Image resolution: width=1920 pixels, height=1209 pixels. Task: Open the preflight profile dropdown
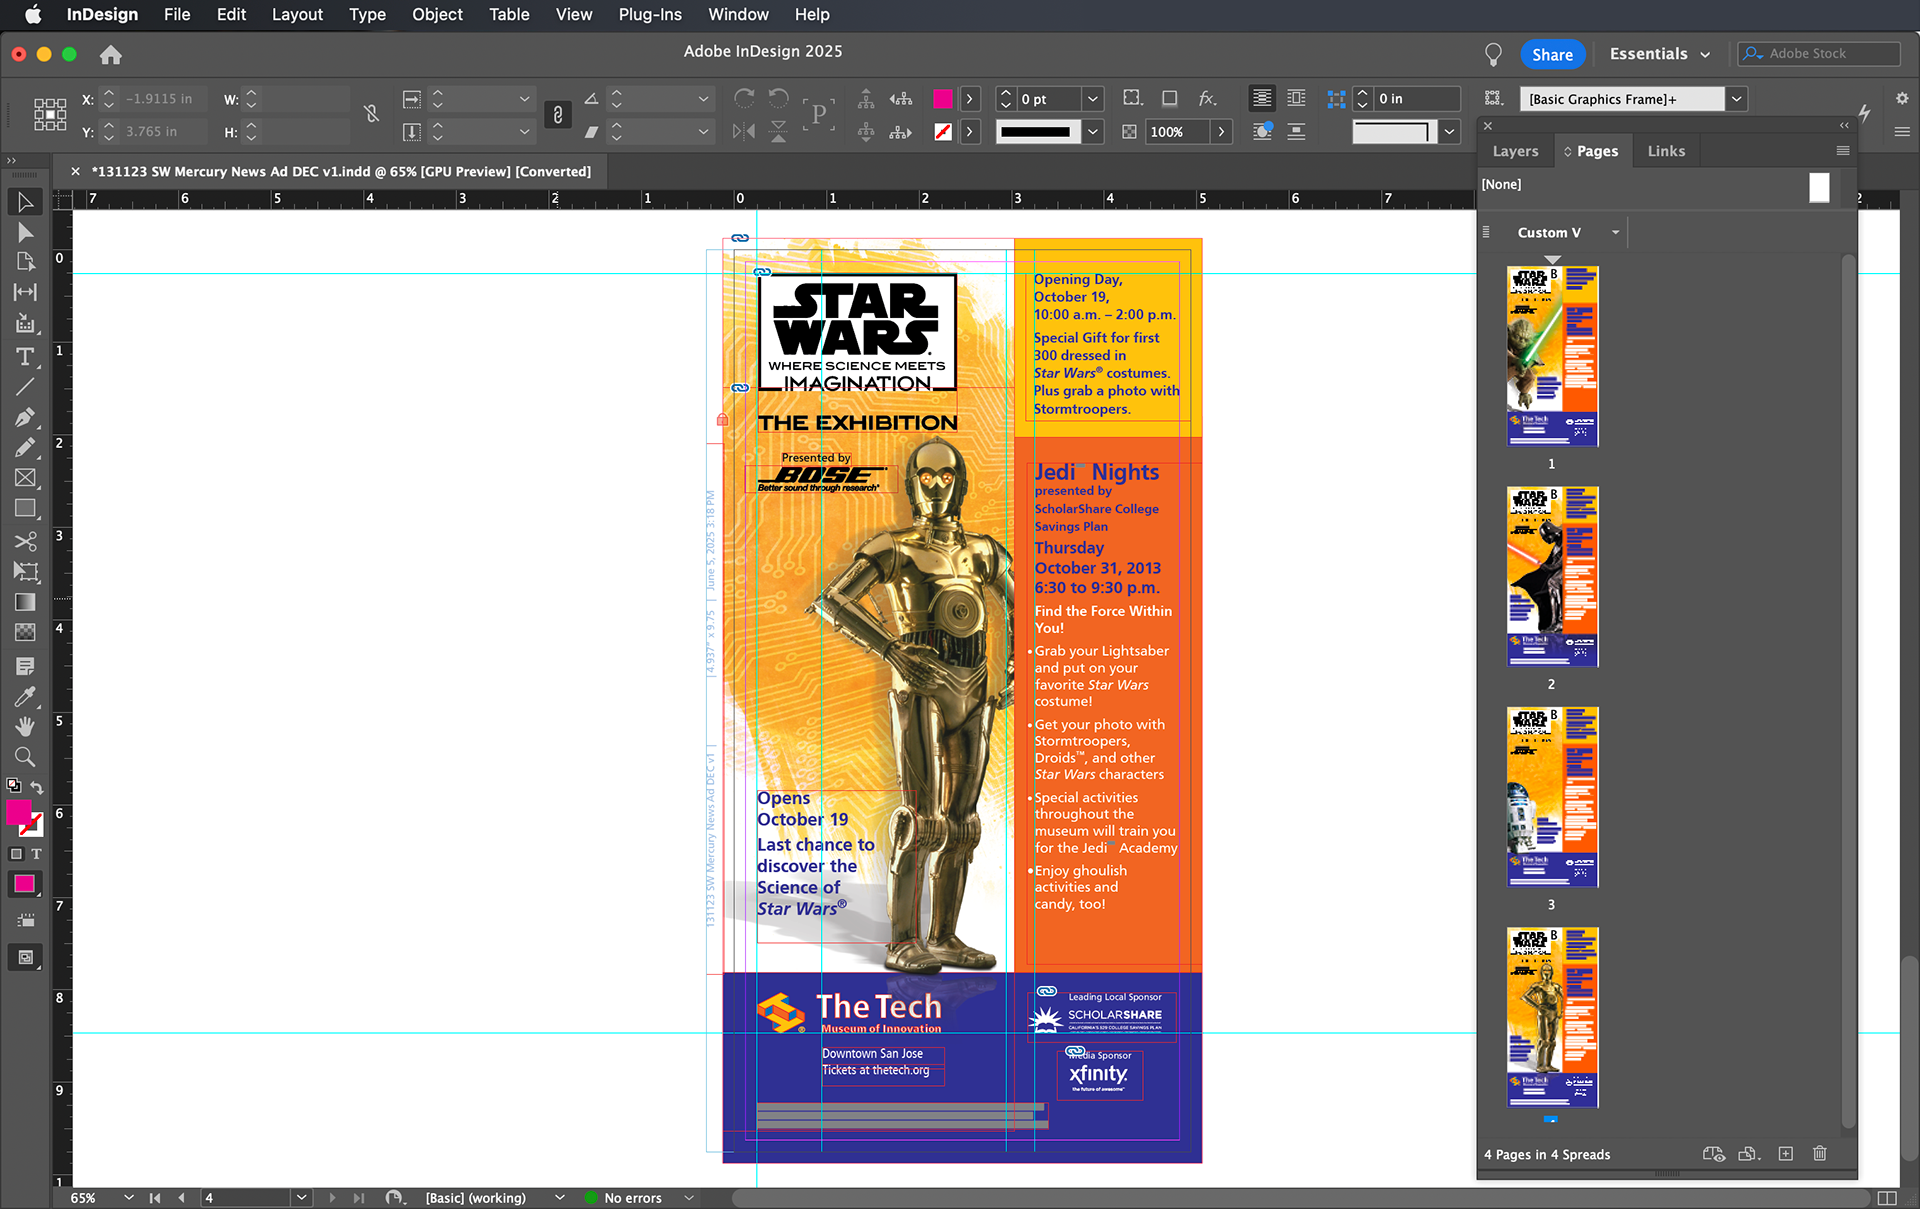tap(560, 1197)
